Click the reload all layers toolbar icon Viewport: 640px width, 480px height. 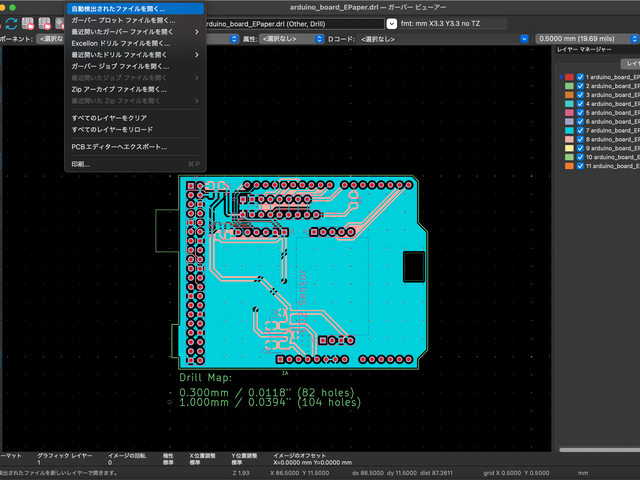[10, 23]
